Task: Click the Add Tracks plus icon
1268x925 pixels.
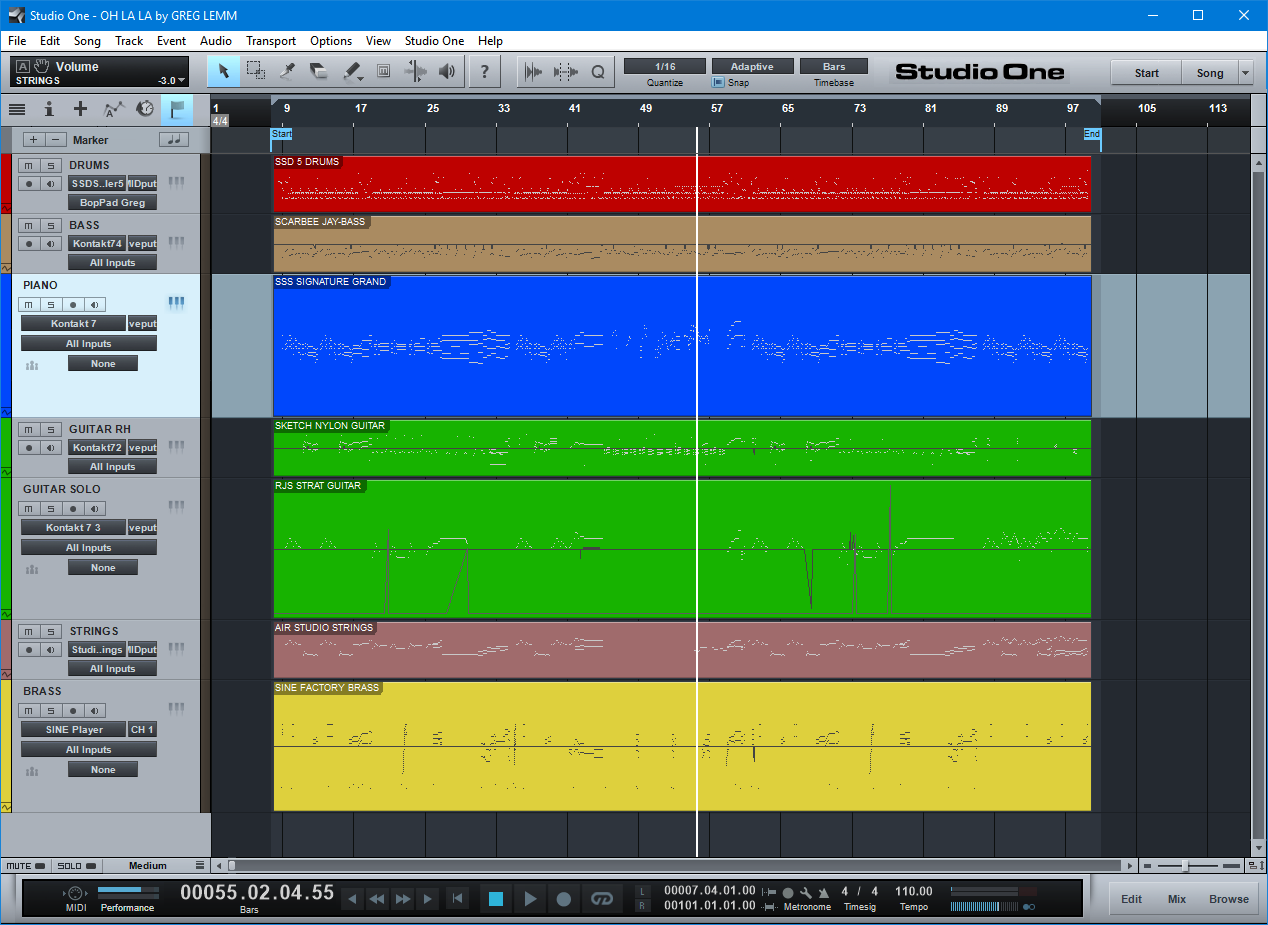Action: coord(81,109)
